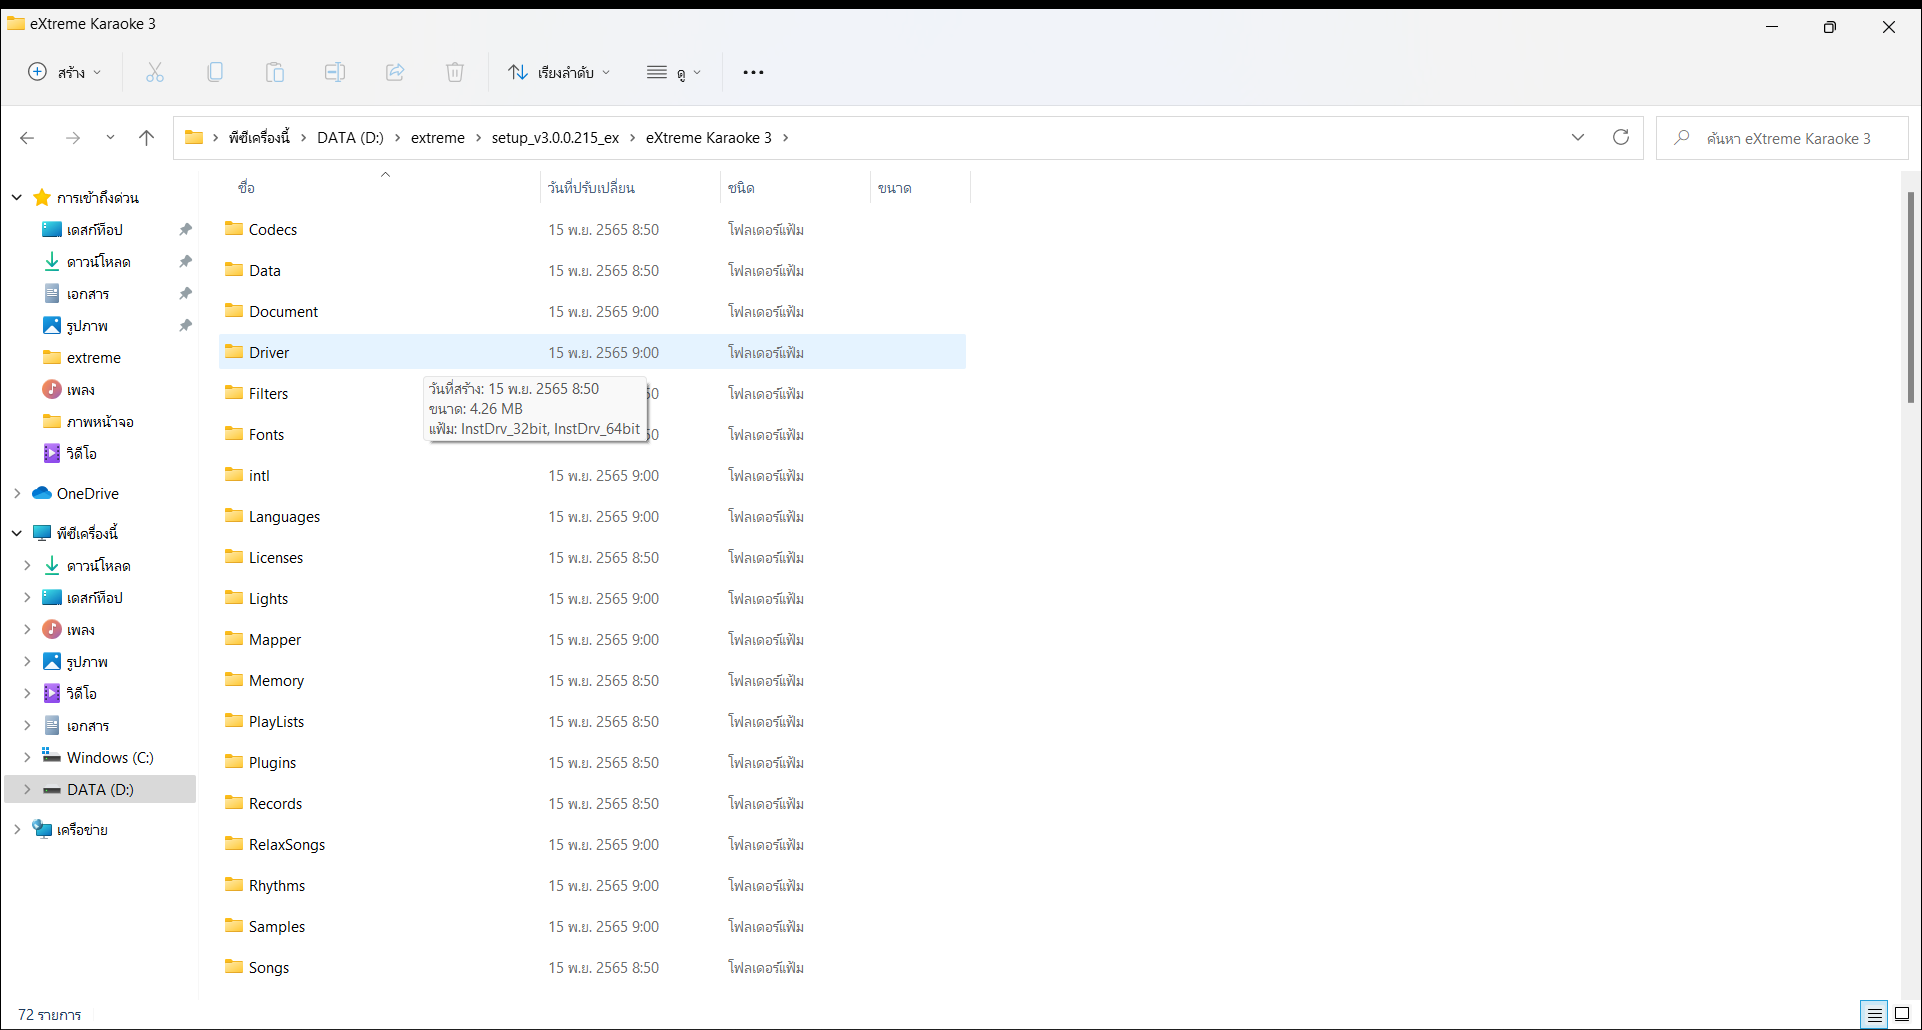Sort by ชื่อ (Name) column header
This screenshot has height=1030, width=1922.
point(246,188)
